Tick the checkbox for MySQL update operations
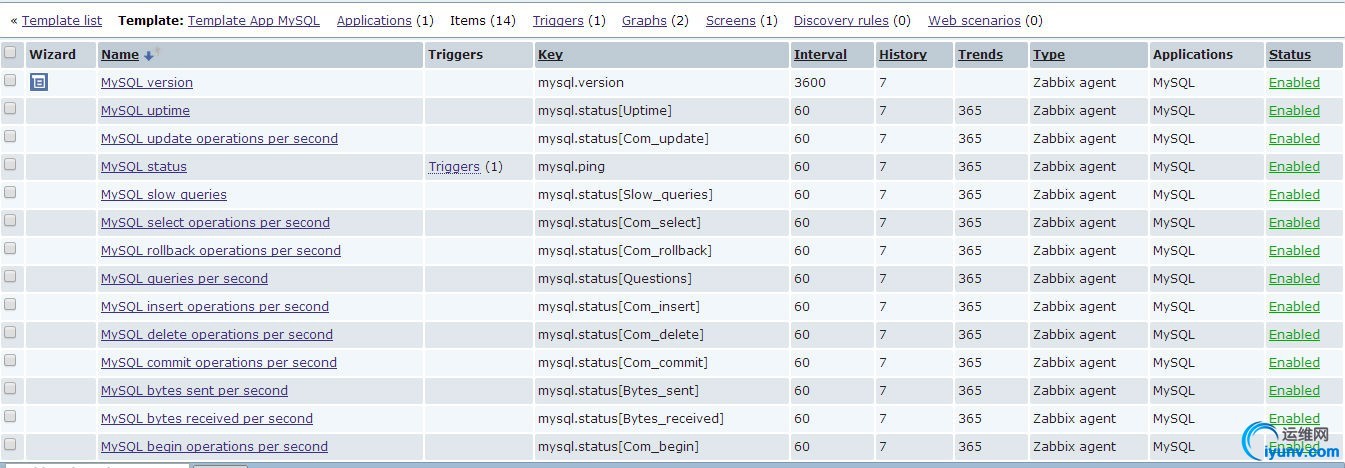 tap(10, 136)
